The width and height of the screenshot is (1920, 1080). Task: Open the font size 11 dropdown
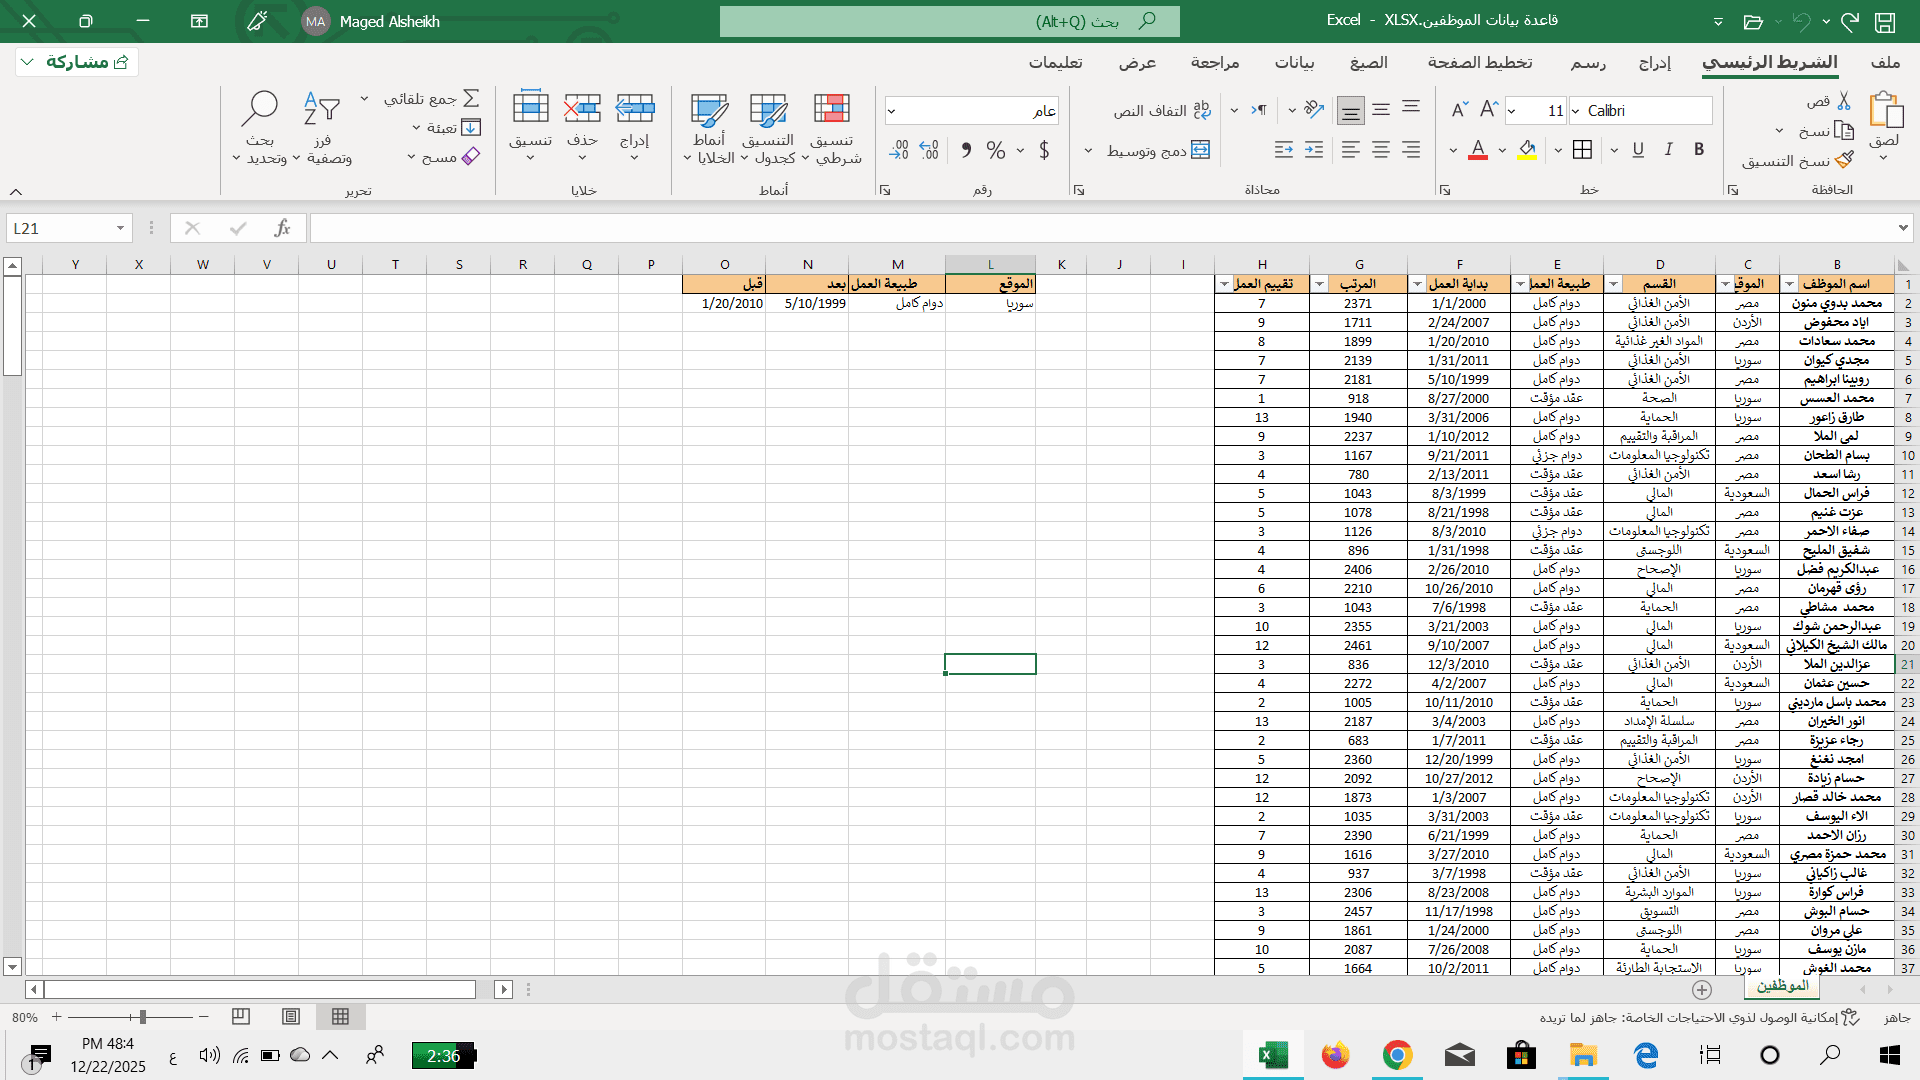(1512, 111)
